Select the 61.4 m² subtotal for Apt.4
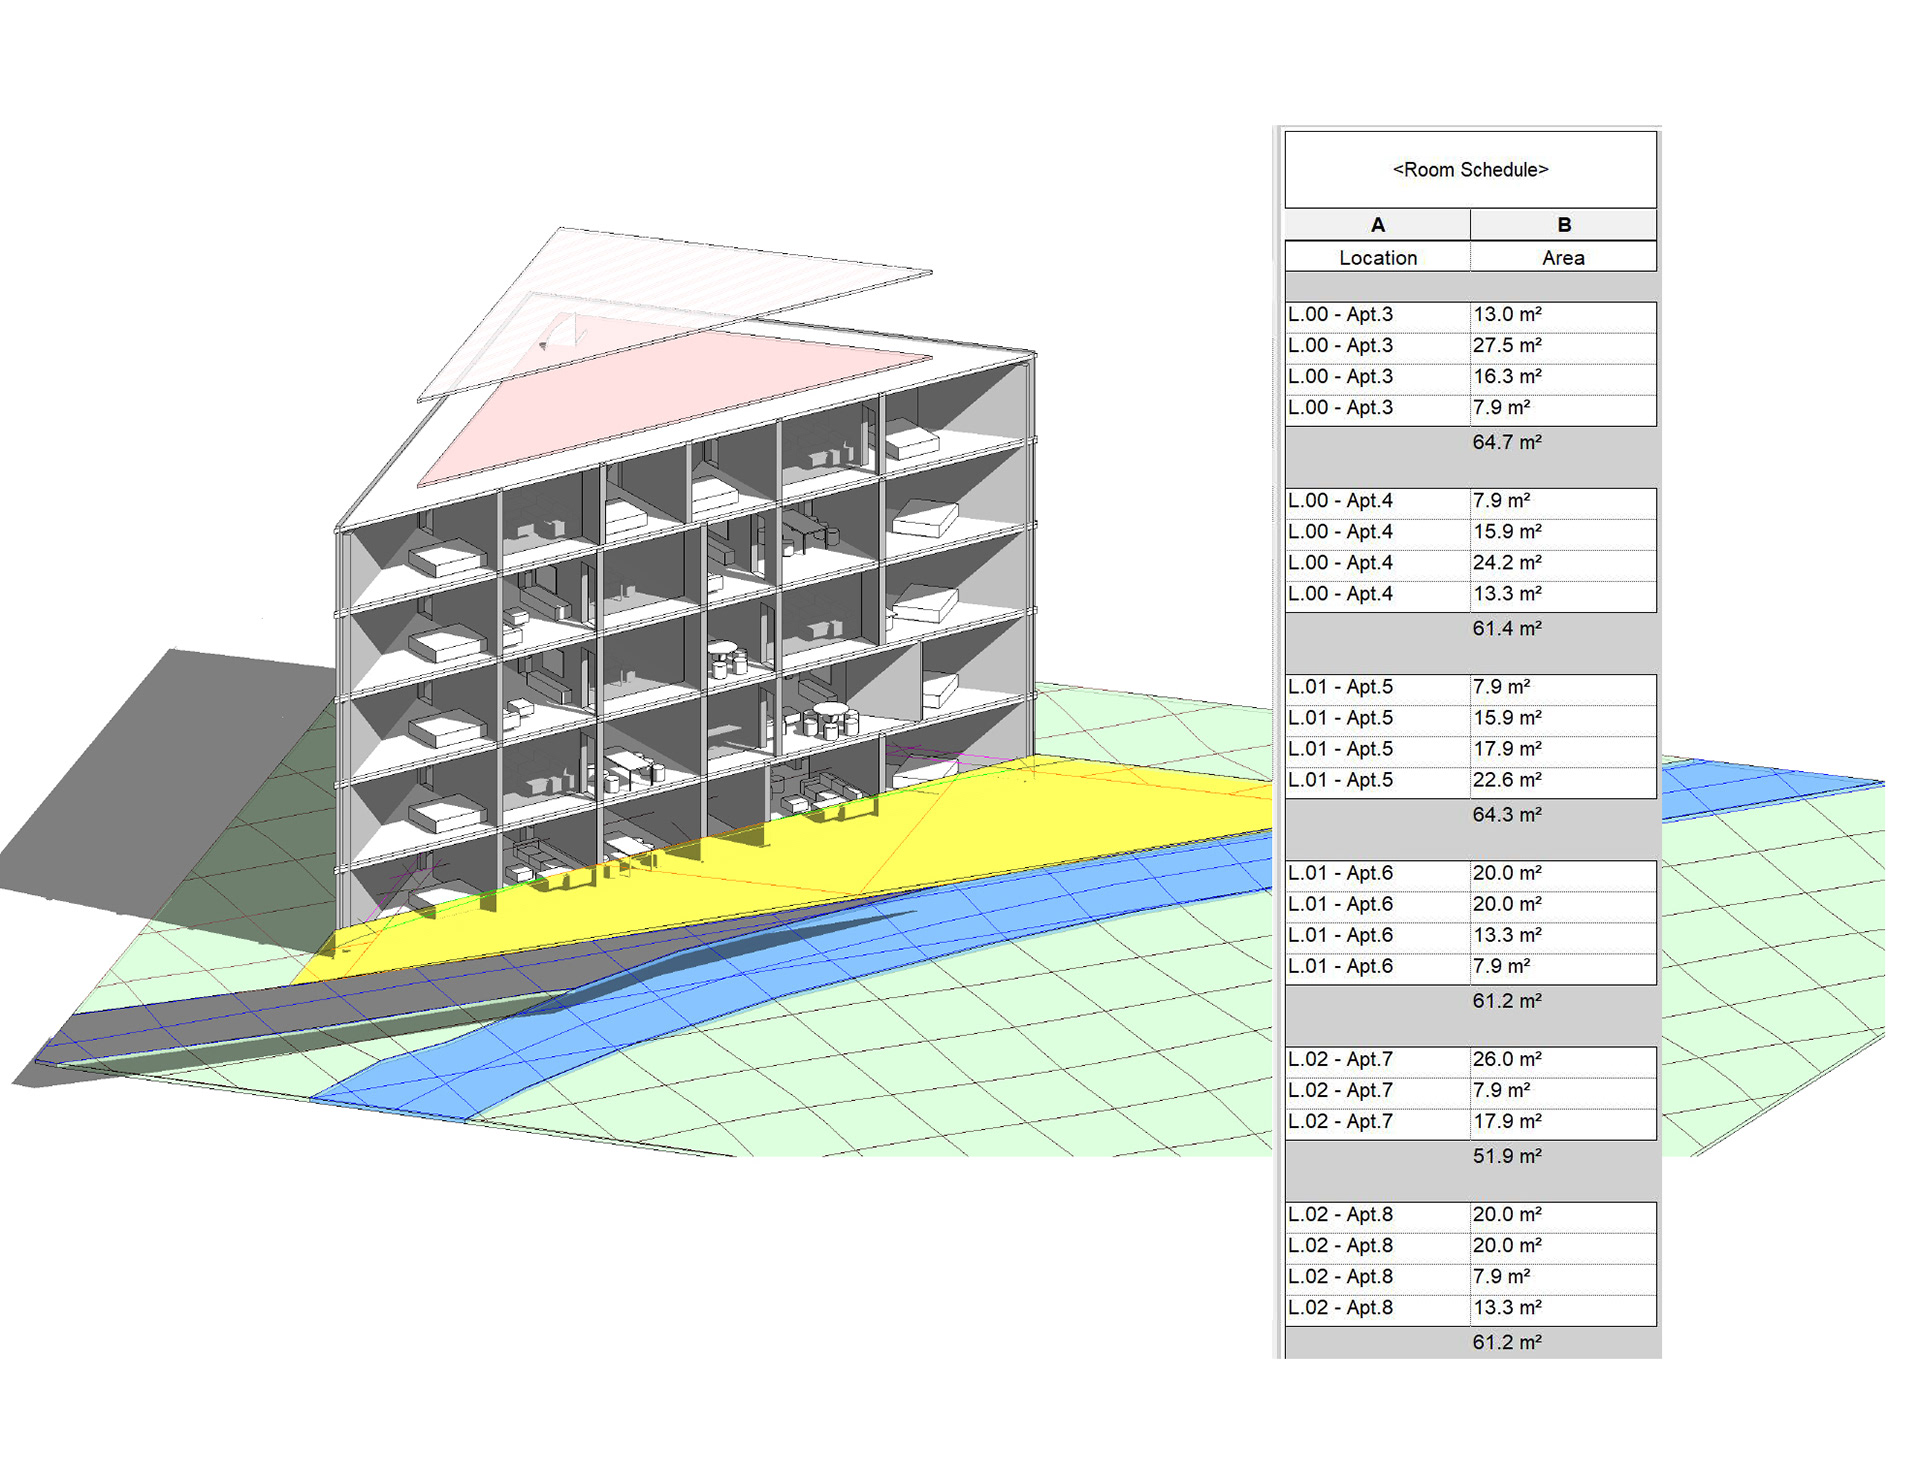 click(x=1507, y=629)
